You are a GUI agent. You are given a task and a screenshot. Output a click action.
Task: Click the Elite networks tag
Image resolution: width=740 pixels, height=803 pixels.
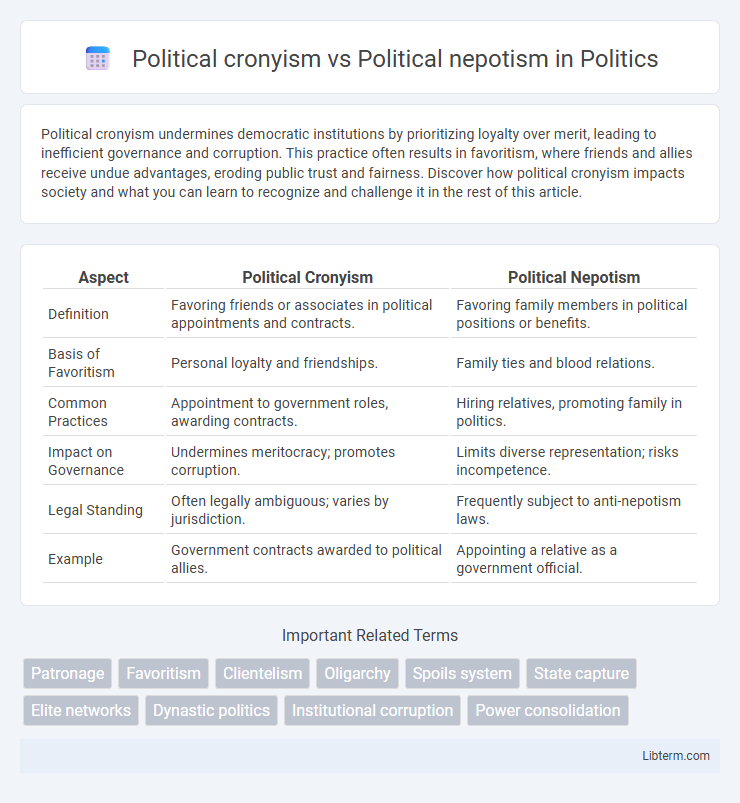pyautogui.click(x=81, y=710)
